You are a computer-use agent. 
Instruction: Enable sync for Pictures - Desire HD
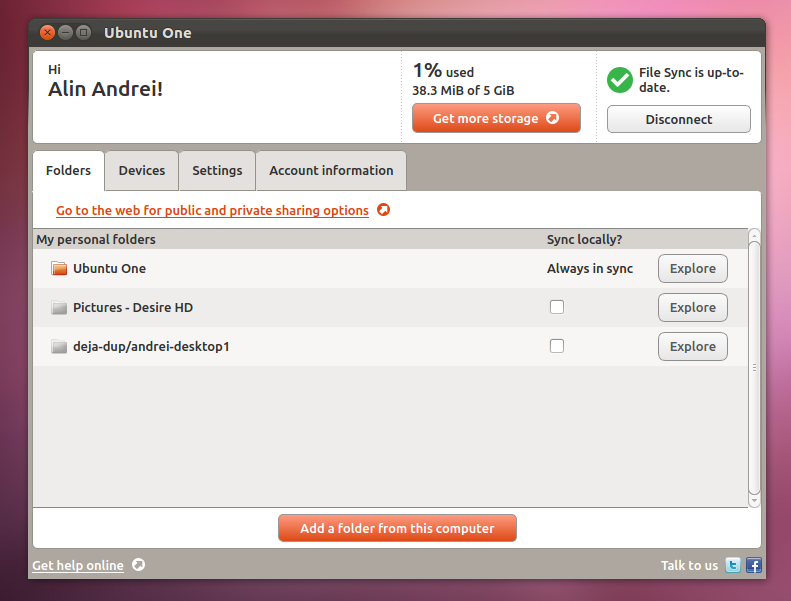pos(557,307)
